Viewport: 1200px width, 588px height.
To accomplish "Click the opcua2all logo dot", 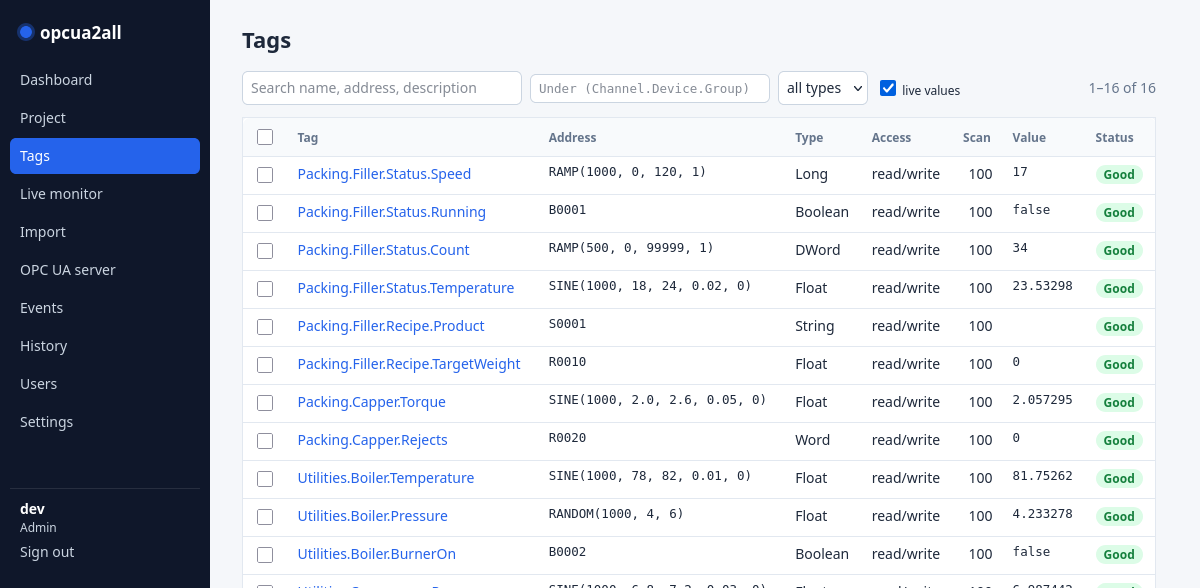I will [x=26, y=32].
